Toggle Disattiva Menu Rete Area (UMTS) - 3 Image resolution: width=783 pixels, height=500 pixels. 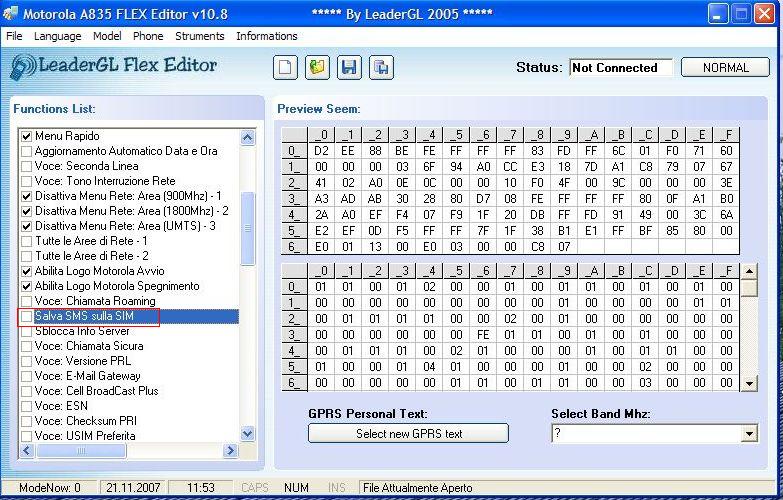click(26, 226)
